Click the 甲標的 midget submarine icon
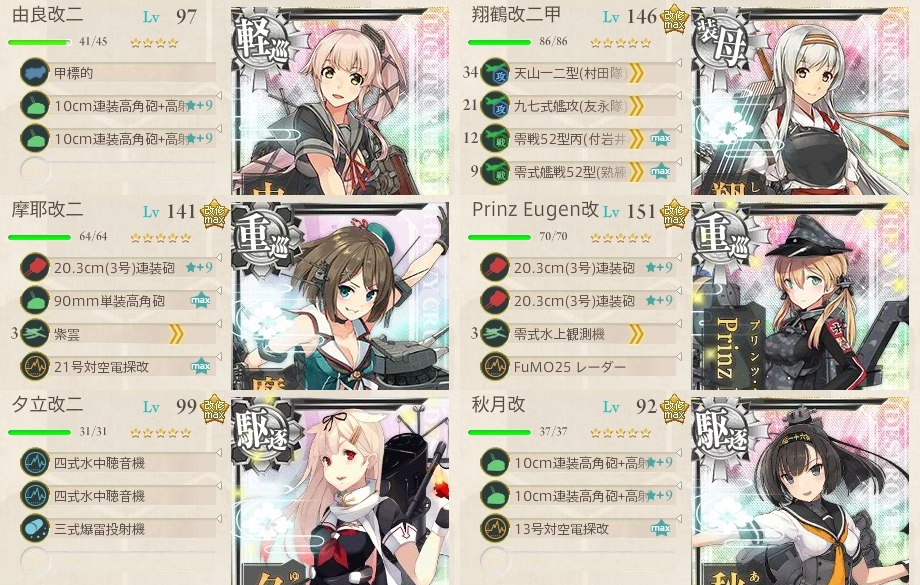The width and height of the screenshot is (920, 585). pos(35,73)
